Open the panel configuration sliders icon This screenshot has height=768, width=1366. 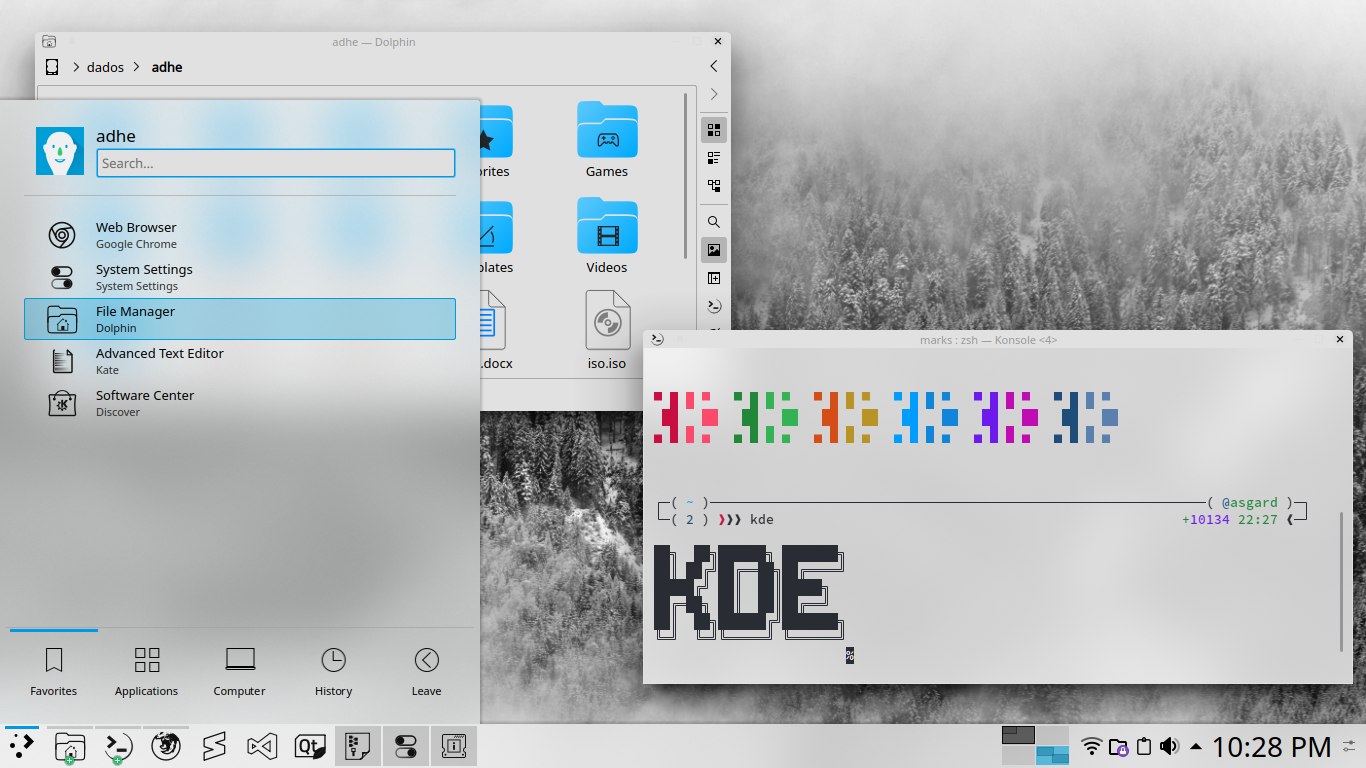1350,747
